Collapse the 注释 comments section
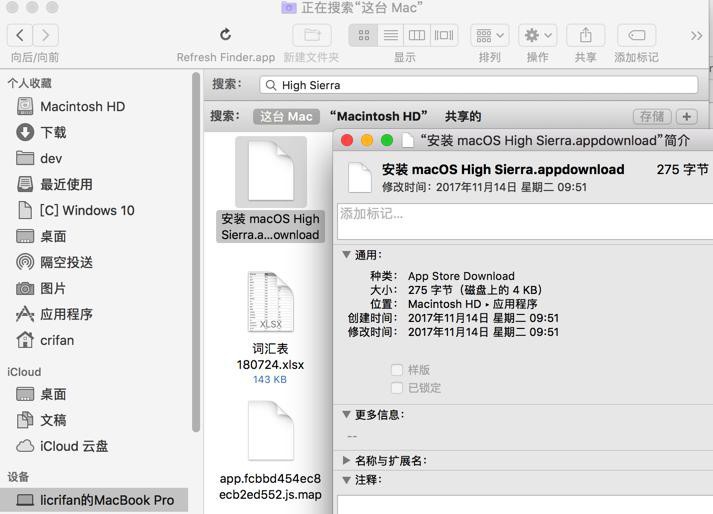The height and width of the screenshot is (514, 713). pos(346,480)
